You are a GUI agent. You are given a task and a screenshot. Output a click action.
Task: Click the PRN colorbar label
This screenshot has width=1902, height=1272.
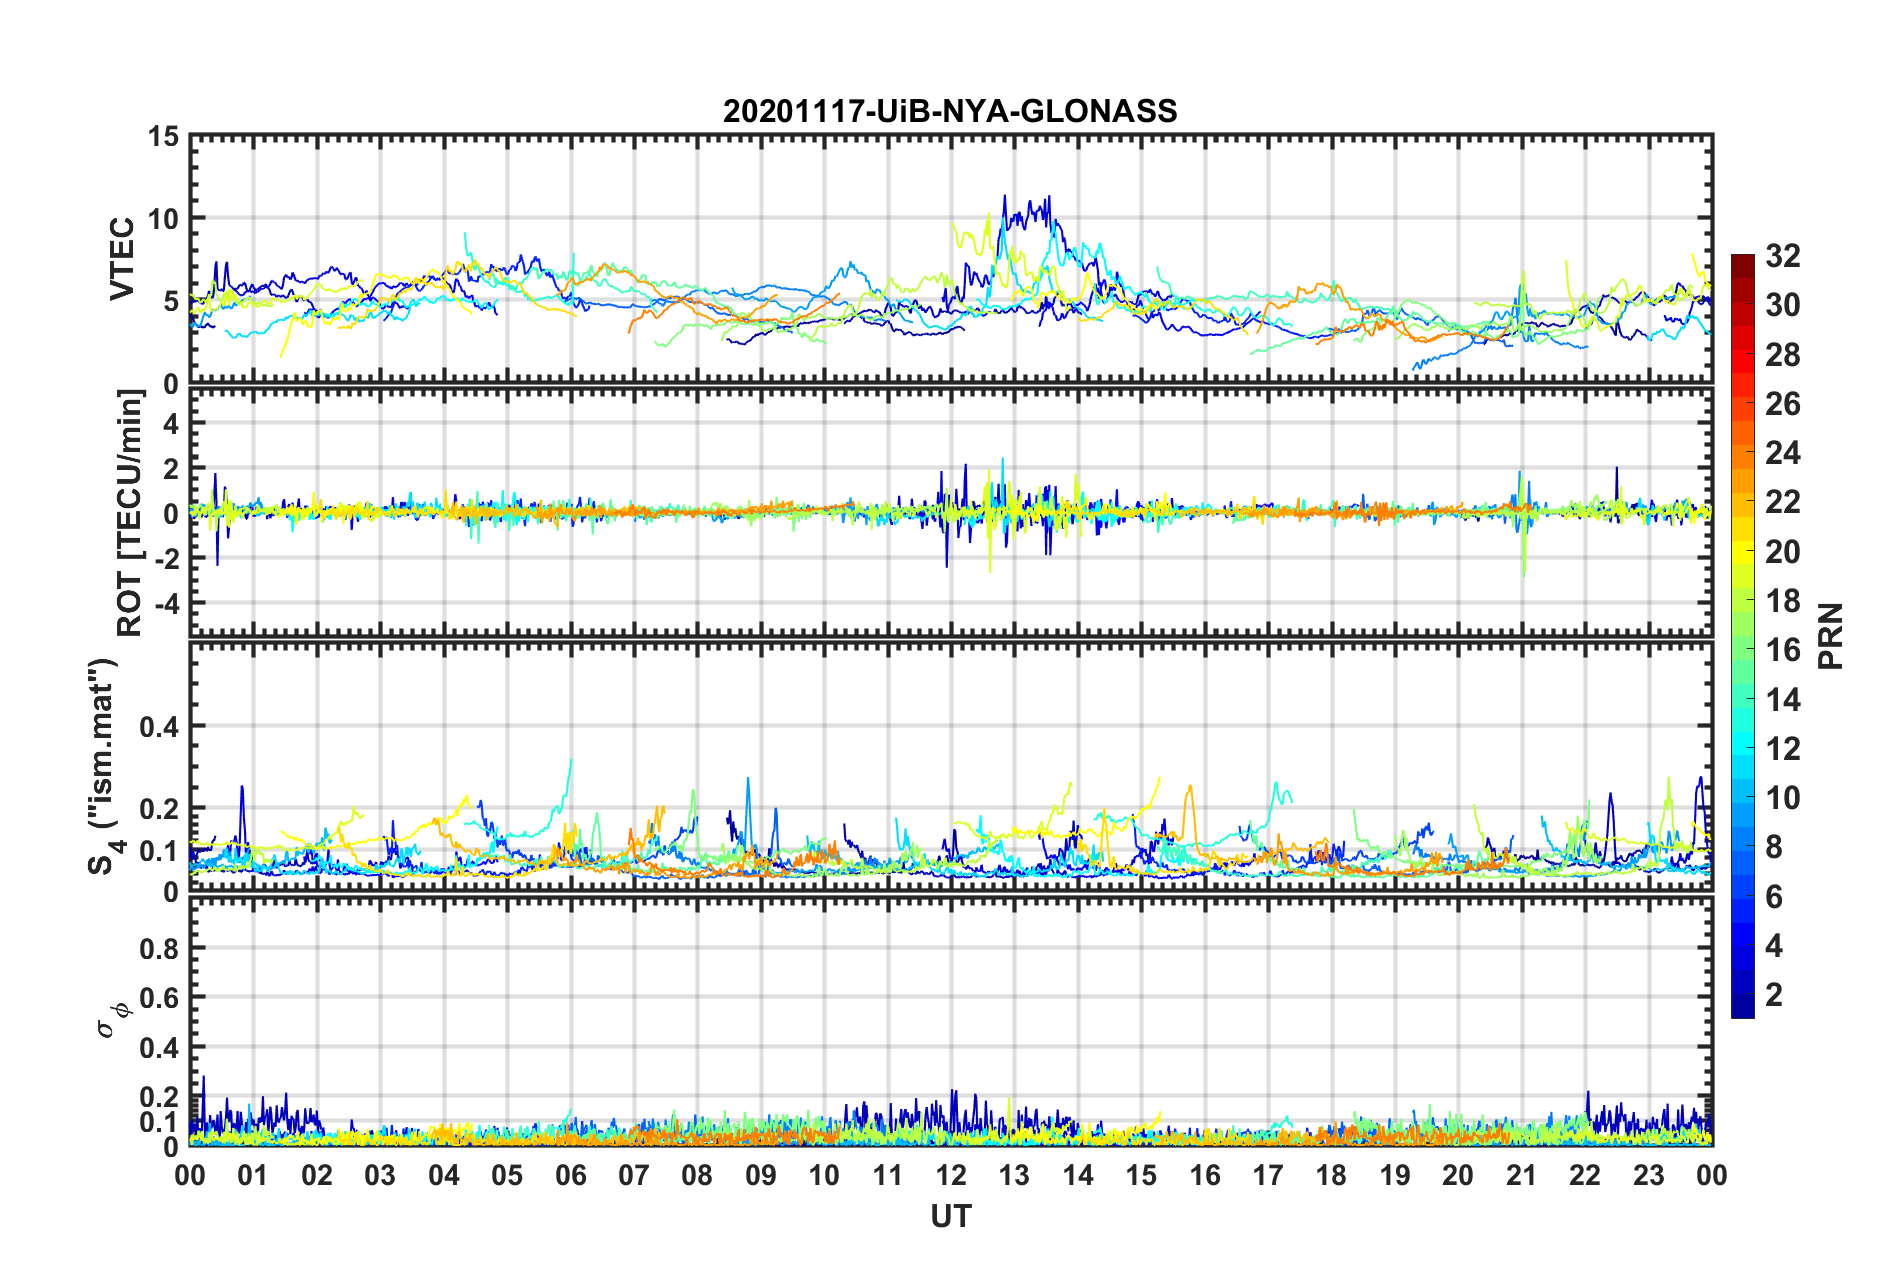1832,636
